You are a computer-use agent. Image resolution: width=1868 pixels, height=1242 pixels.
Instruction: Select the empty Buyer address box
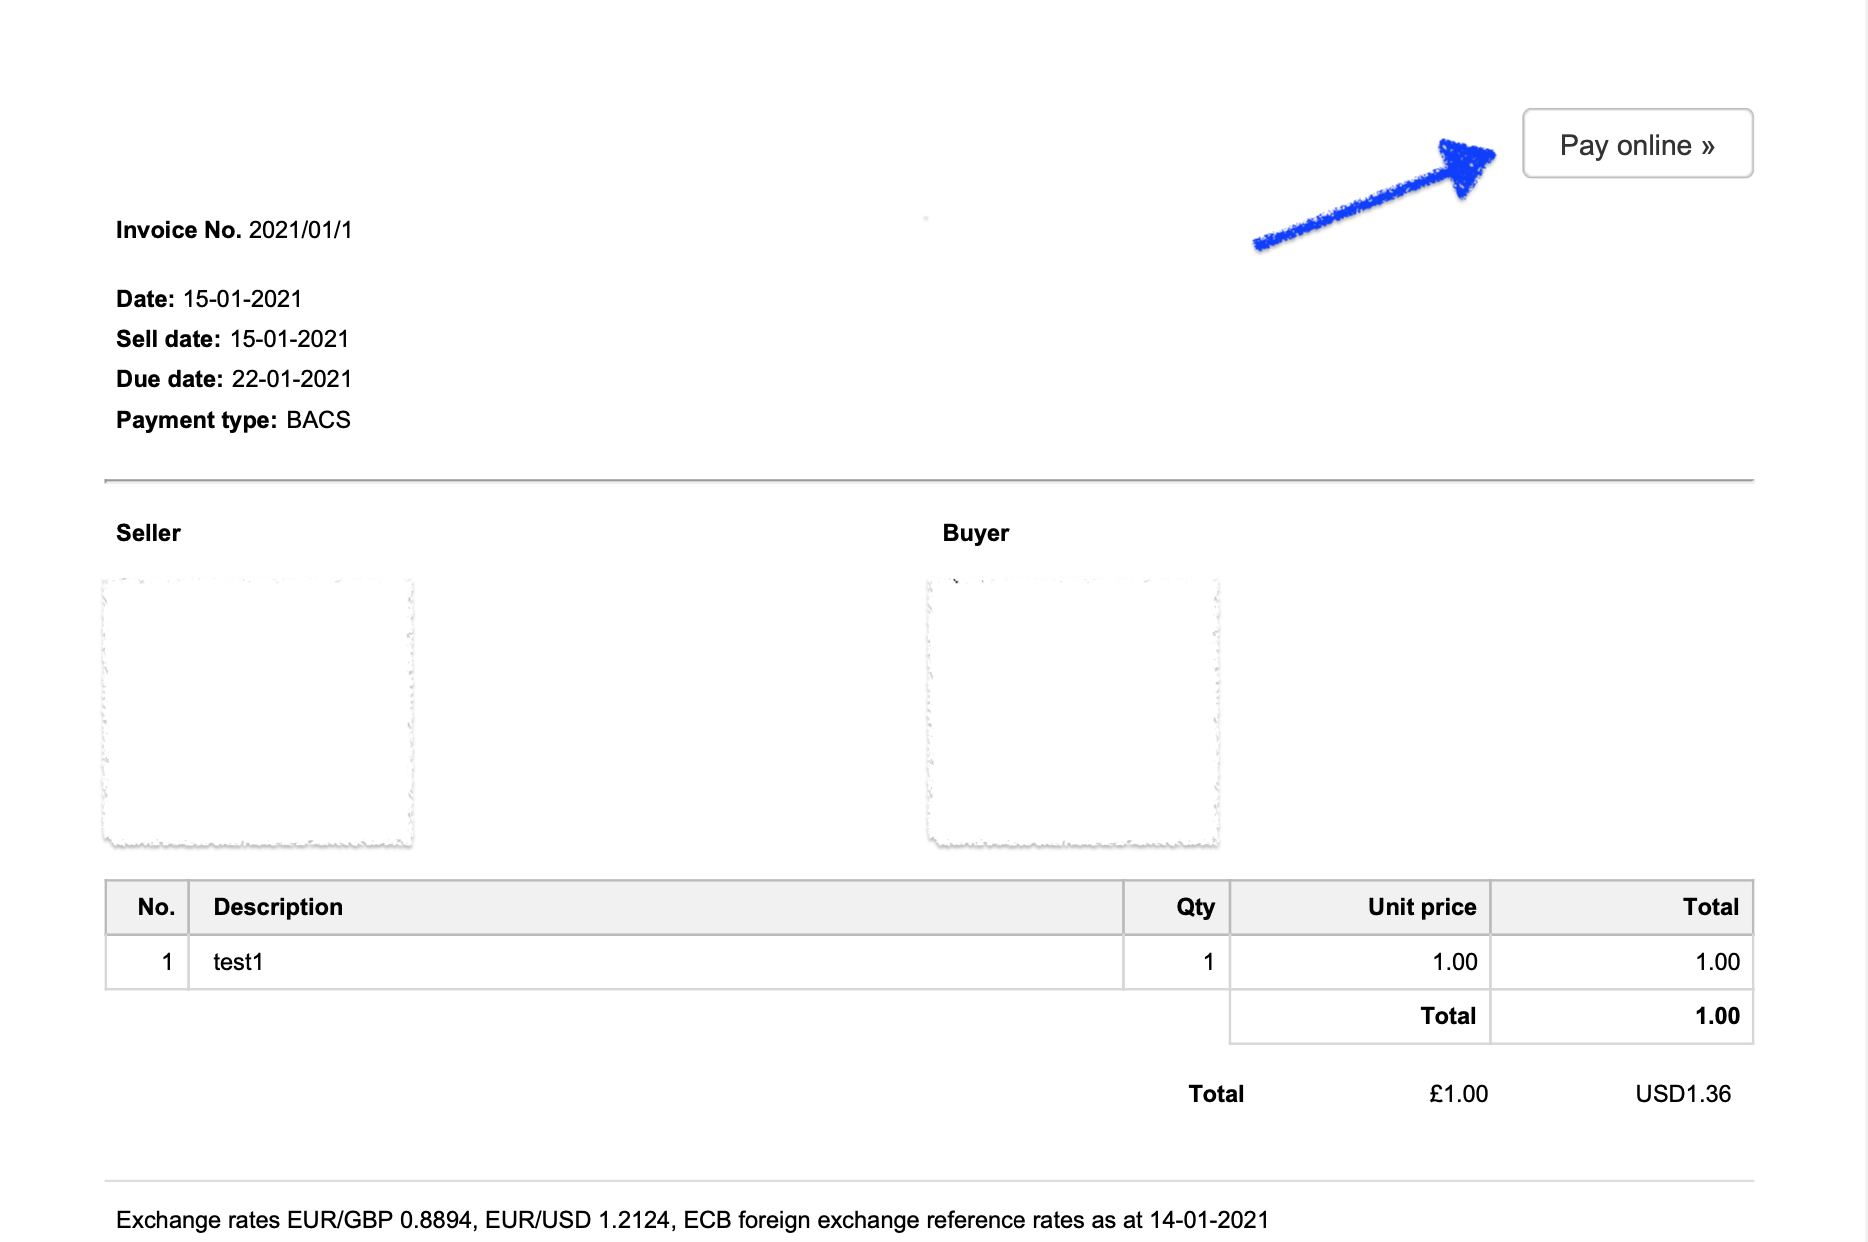click(x=1073, y=710)
